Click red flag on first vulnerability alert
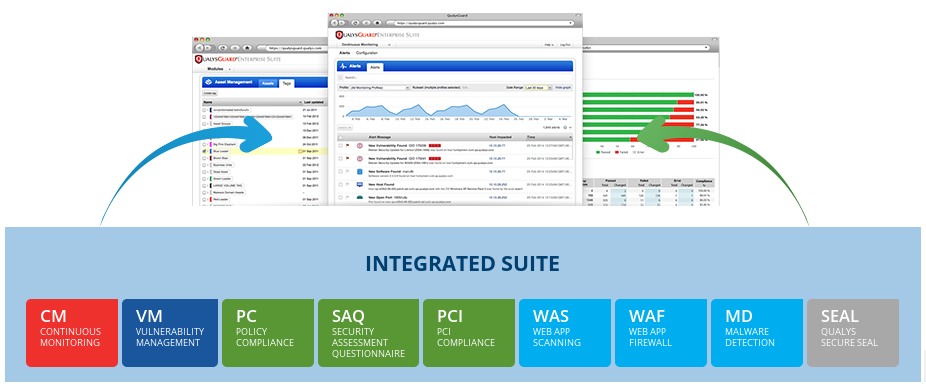This screenshot has width=926, height=392. [x=348, y=145]
